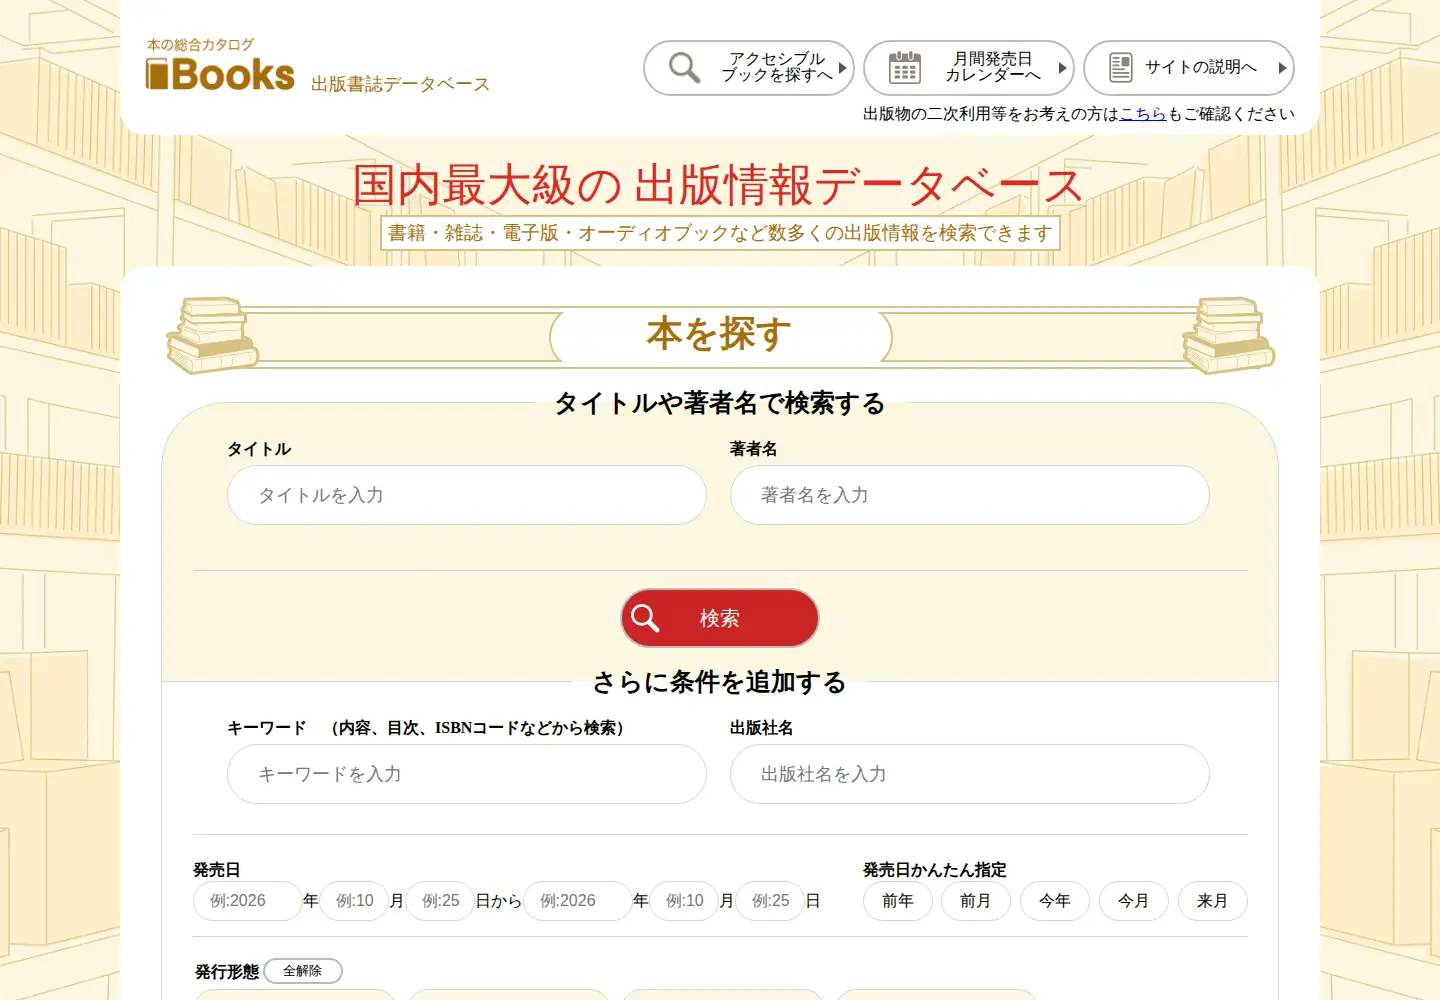Screen dimensions: 1440x1000
Task: Open アクセシブルブックを探すへ page
Action: pos(749,68)
